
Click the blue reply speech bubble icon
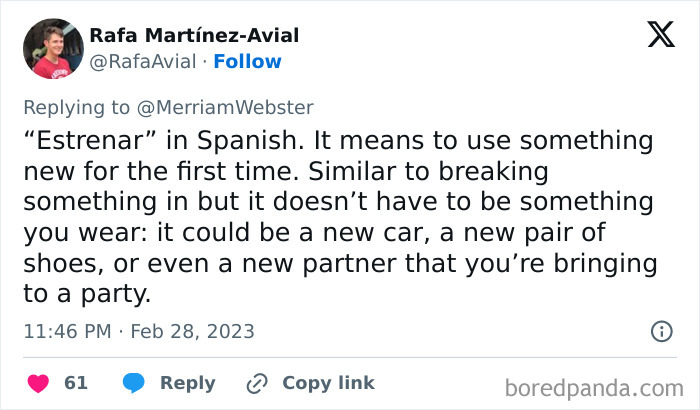click(x=136, y=383)
